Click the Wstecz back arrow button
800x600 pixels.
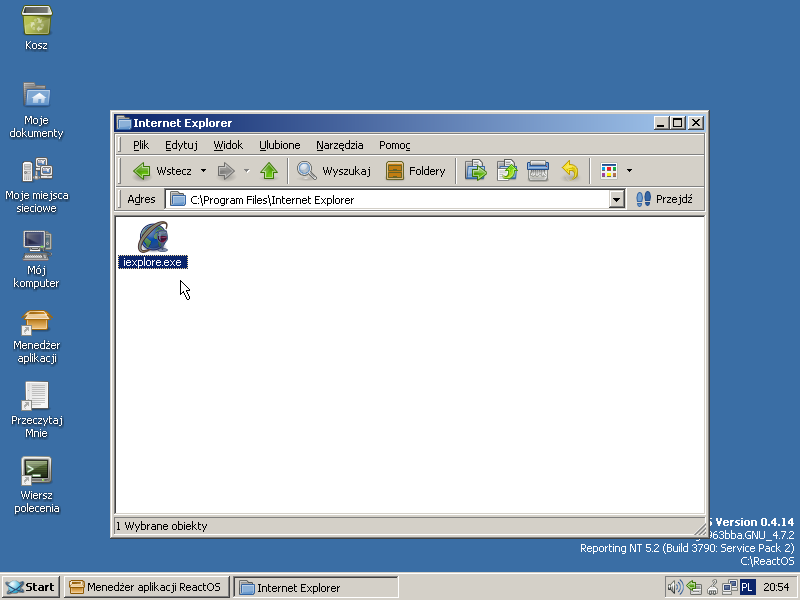(162, 171)
